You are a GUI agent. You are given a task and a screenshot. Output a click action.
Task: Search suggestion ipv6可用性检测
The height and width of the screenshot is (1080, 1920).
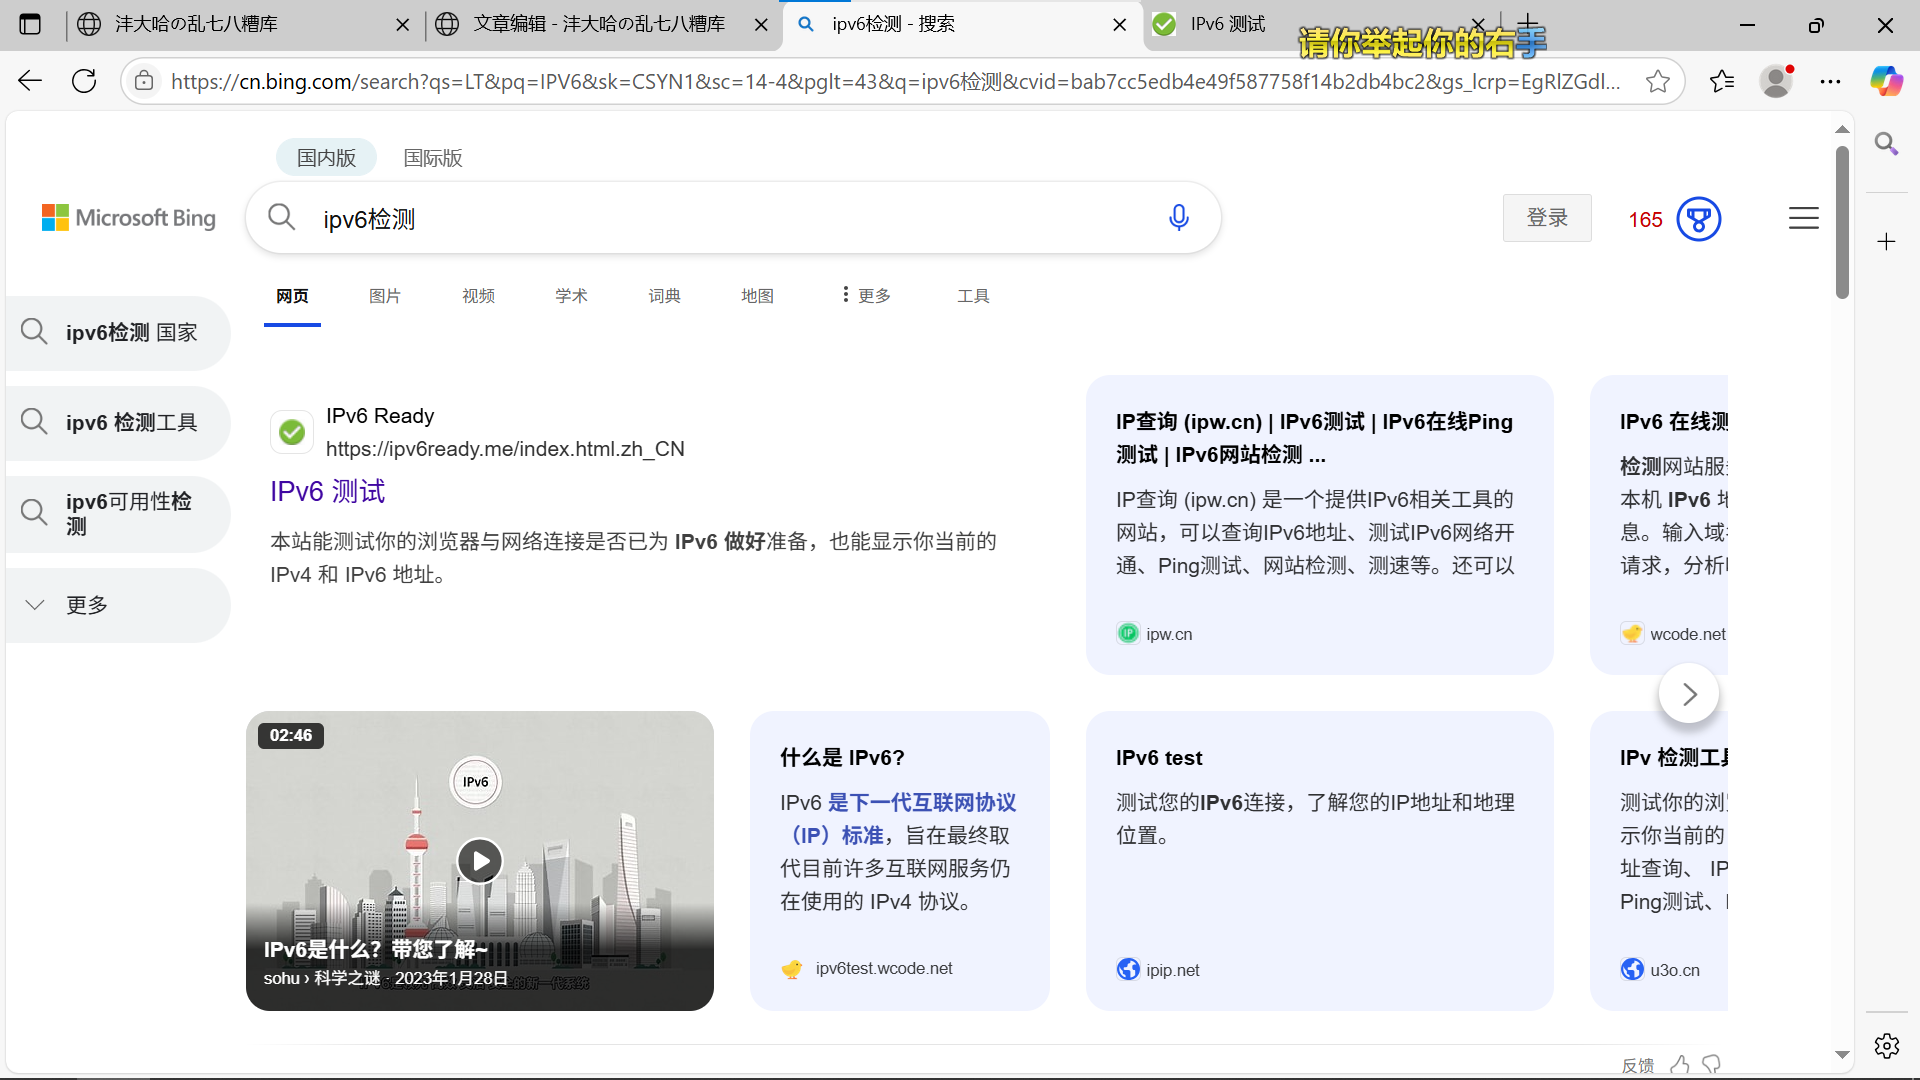click(x=118, y=514)
